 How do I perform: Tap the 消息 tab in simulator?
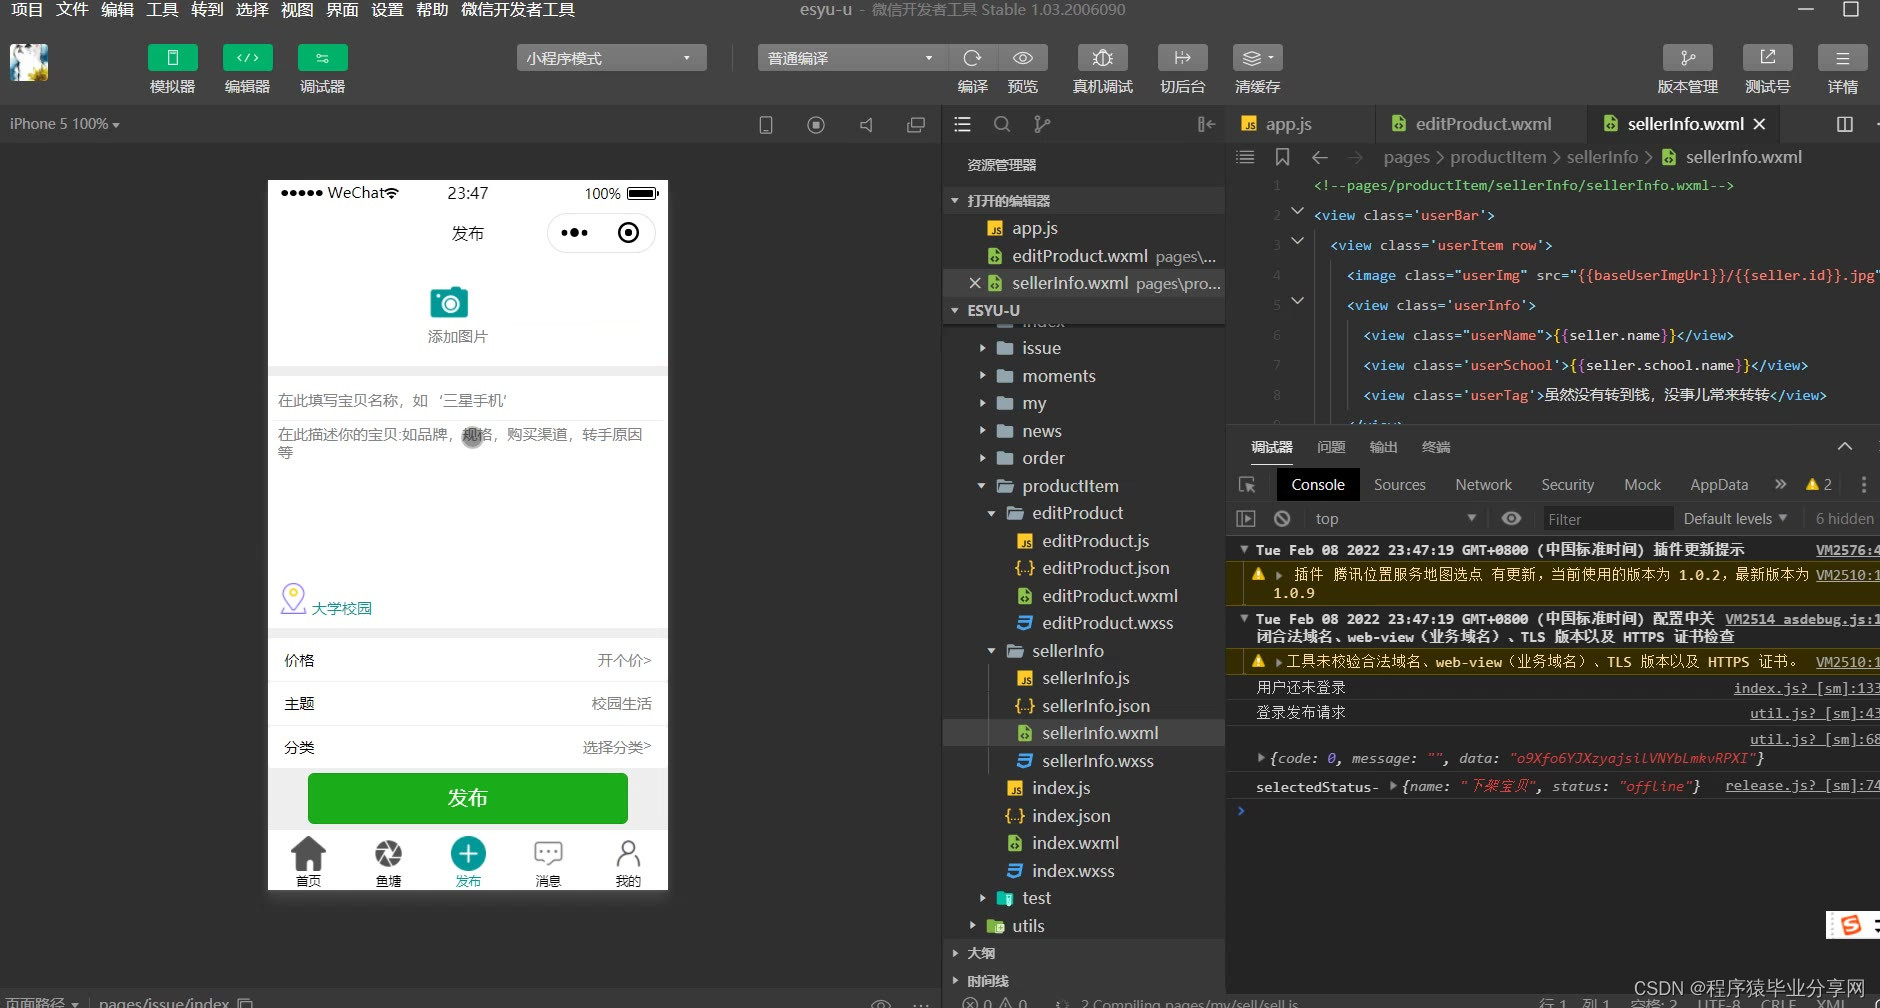click(548, 861)
